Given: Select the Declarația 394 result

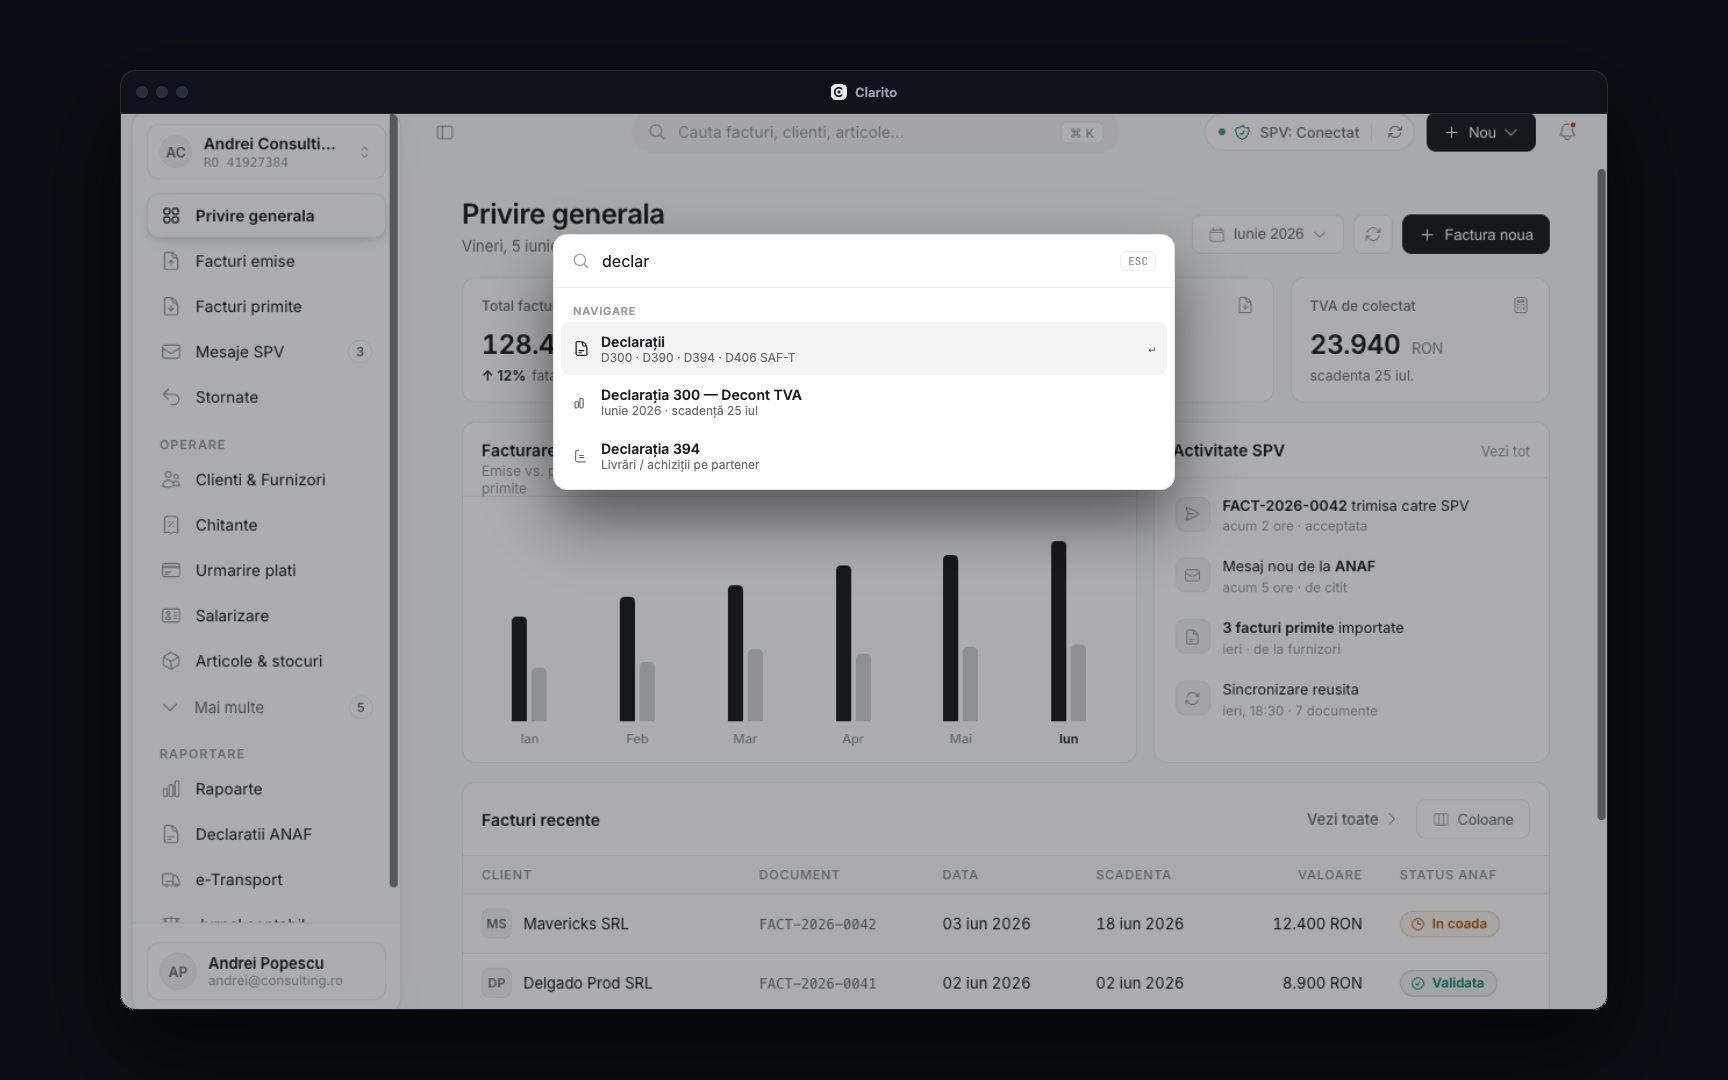Looking at the screenshot, I should [x=863, y=456].
